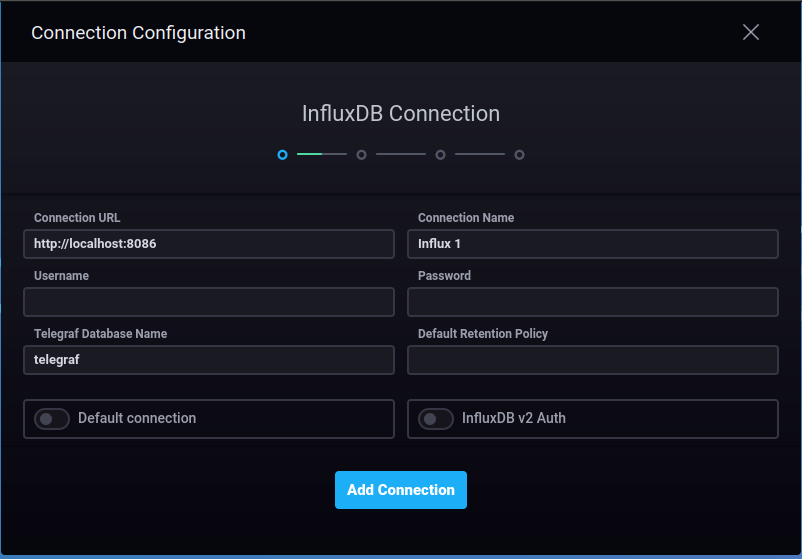Go to the fourth wizard step dot

click(x=519, y=154)
